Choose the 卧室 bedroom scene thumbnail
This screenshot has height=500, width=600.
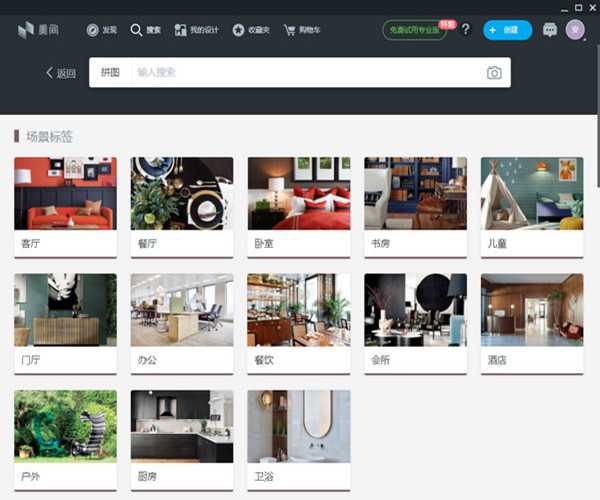pos(298,194)
